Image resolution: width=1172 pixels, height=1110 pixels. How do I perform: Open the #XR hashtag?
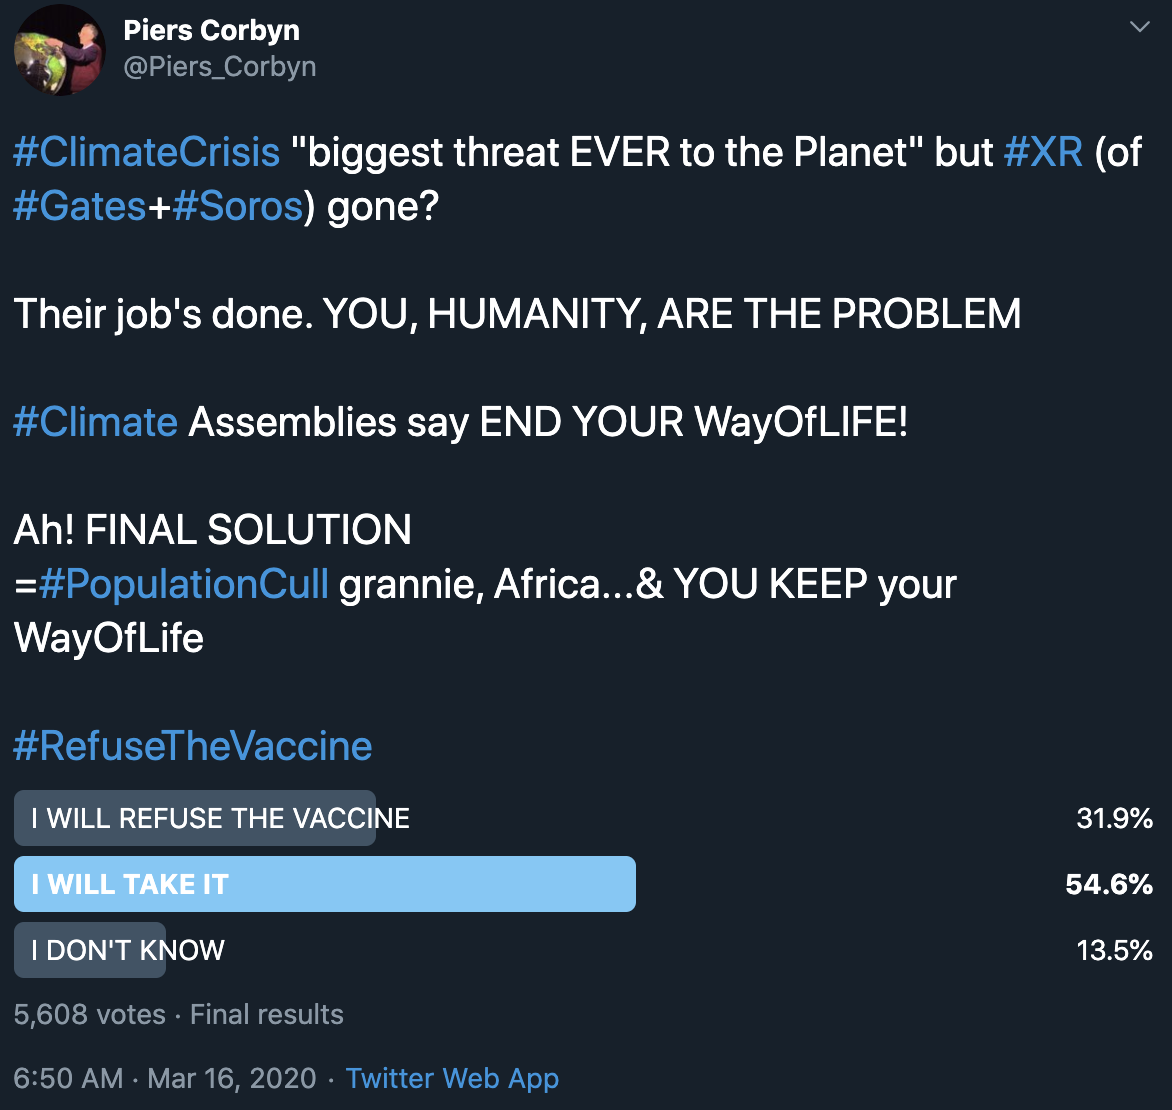[x=1043, y=152]
